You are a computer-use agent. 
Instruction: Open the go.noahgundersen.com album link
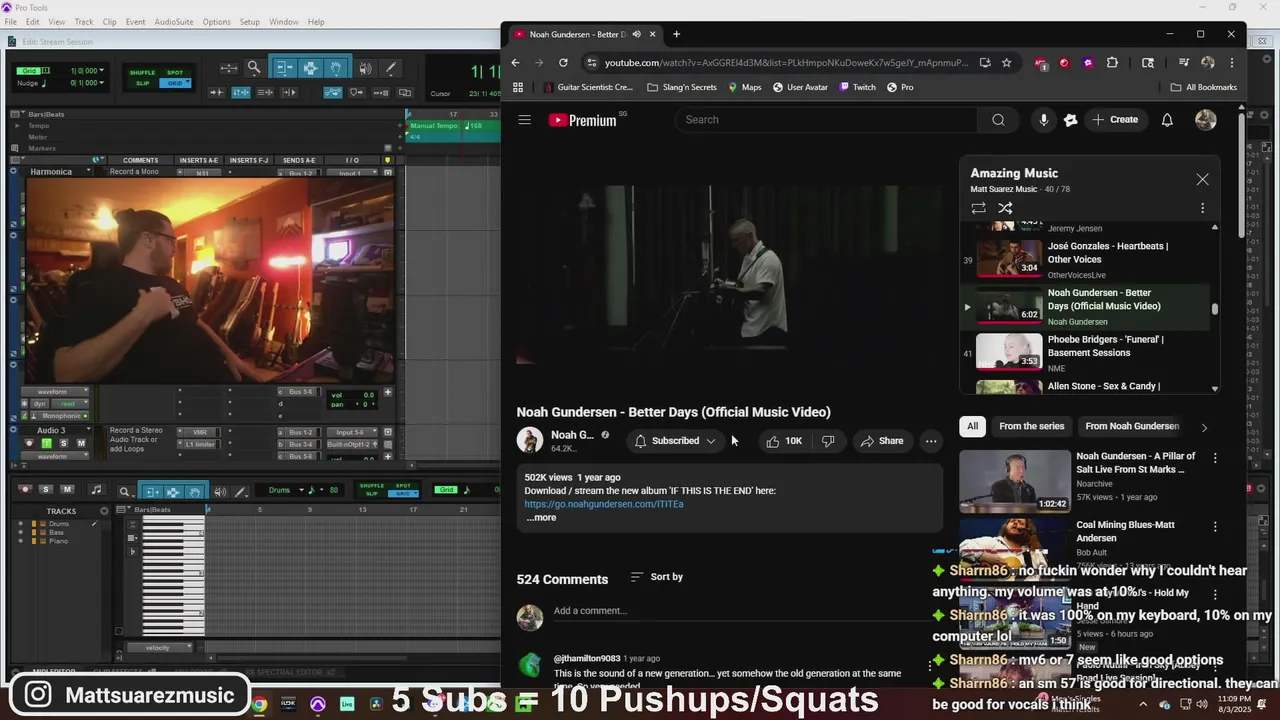pos(604,504)
